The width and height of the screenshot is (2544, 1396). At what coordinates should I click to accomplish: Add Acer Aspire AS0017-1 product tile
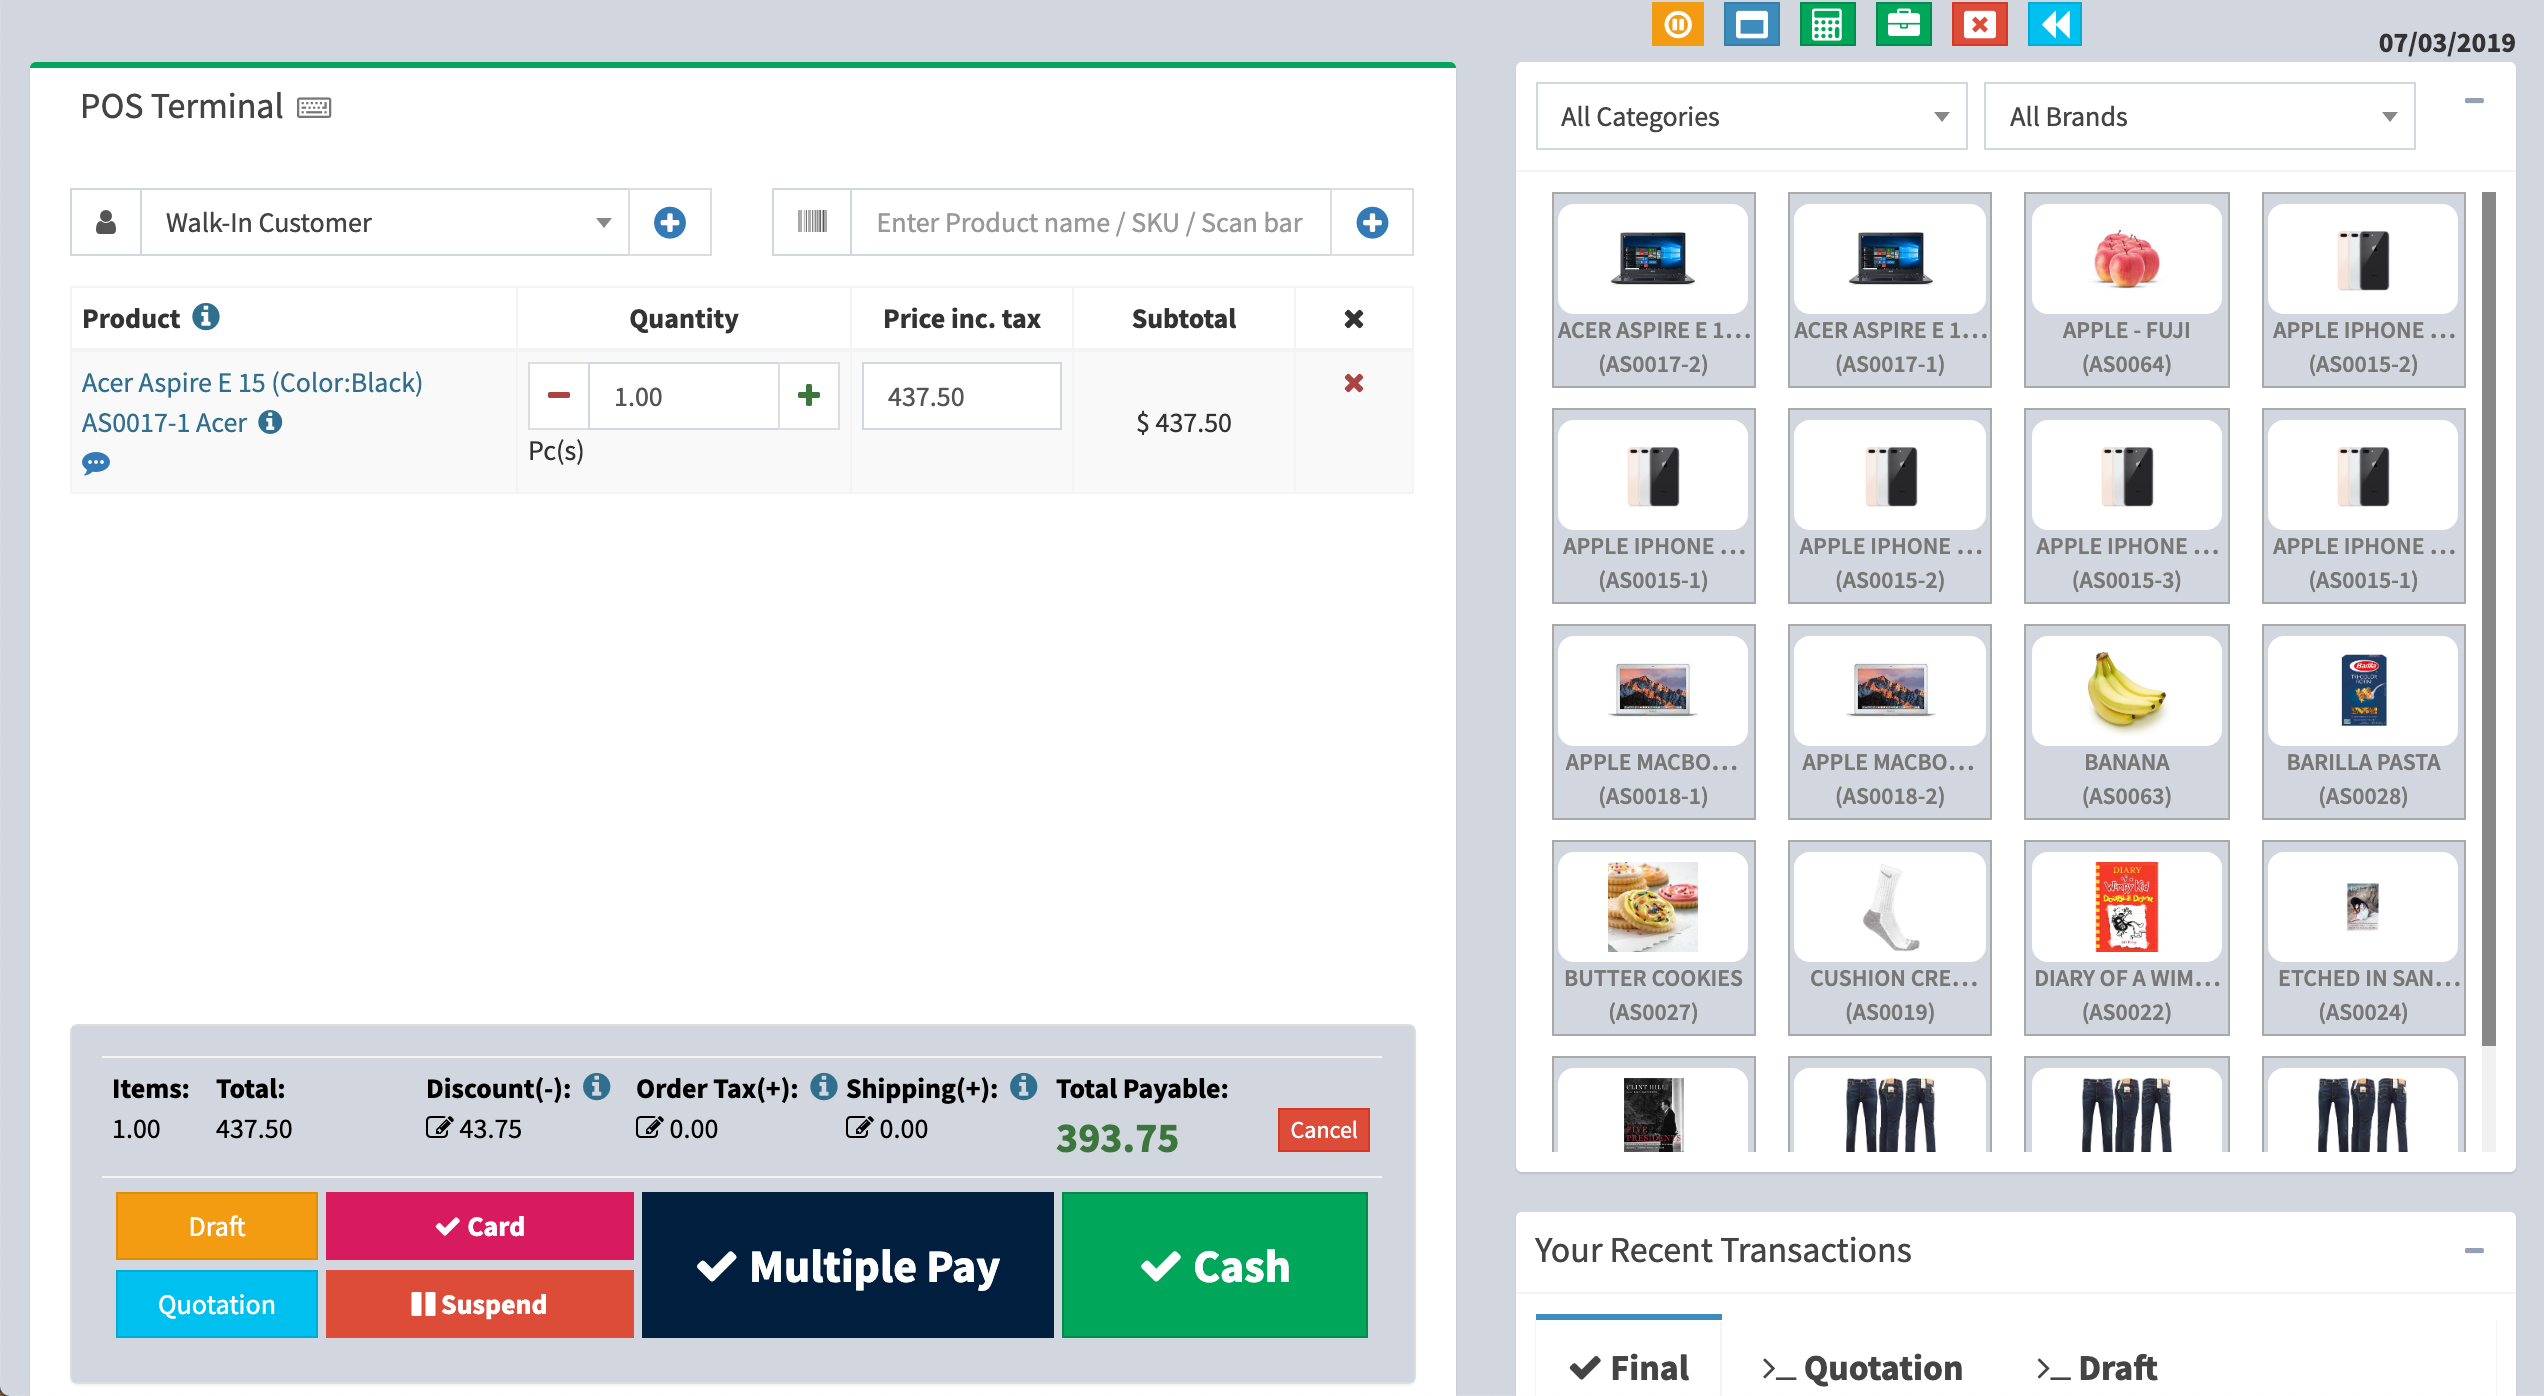tap(1890, 290)
